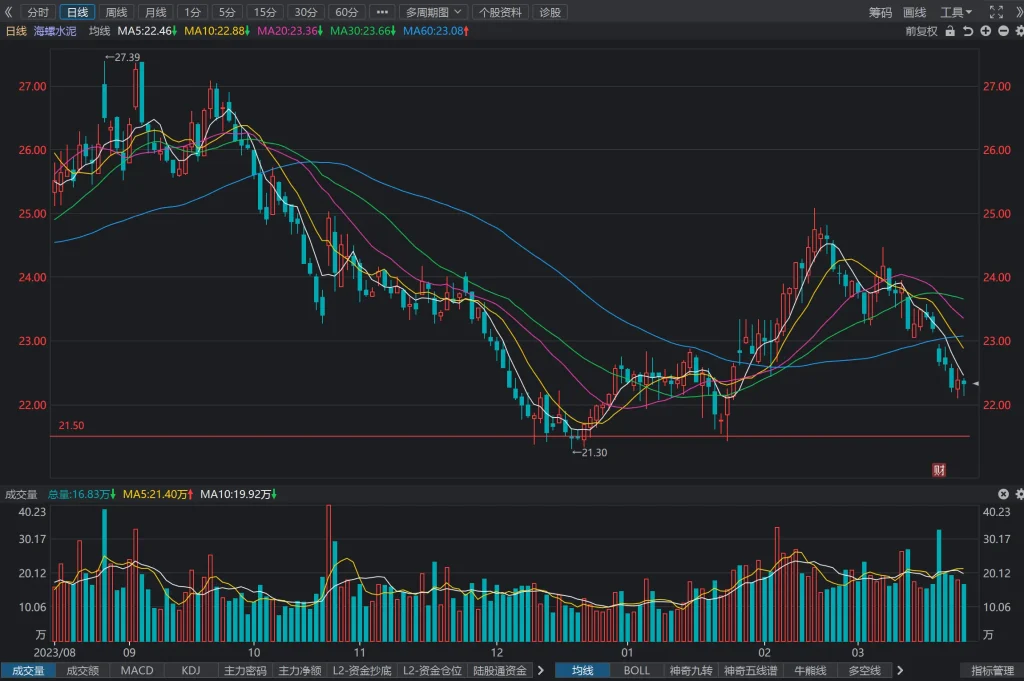Open main chart settings gear
Image resolution: width=1024 pixels, height=681 pixels.
pyautogui.click(x=1019, y=31)
